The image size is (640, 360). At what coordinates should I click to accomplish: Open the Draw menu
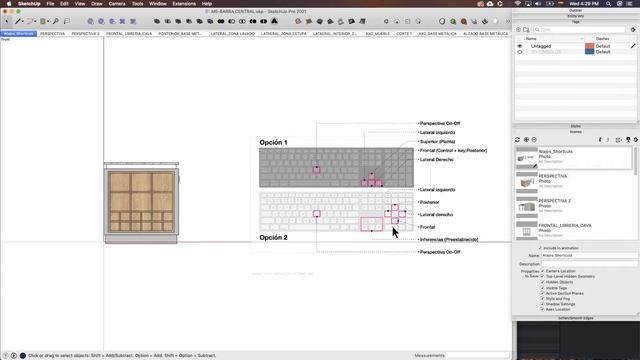pyautogui.click(x=97, y=4)
